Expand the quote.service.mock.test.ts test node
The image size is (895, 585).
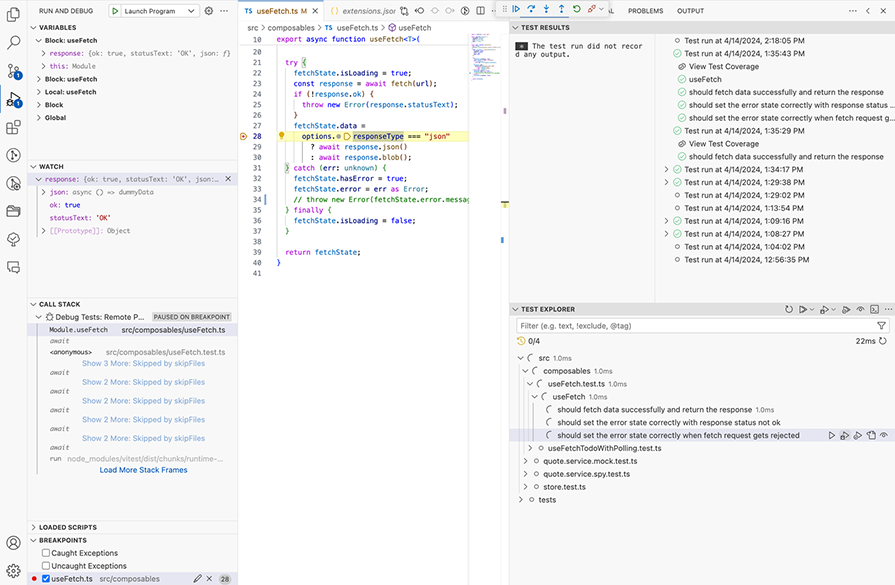(x=527, y=461)
